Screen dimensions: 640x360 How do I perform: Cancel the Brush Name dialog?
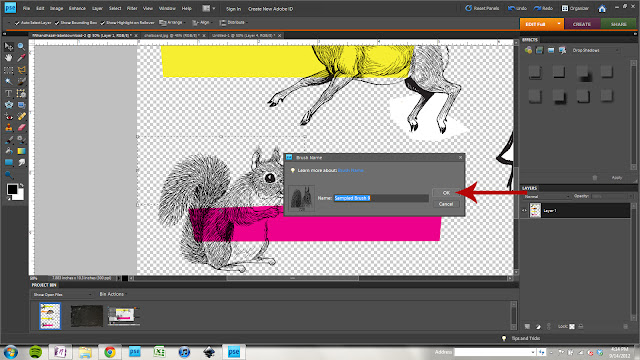point(446,204)
